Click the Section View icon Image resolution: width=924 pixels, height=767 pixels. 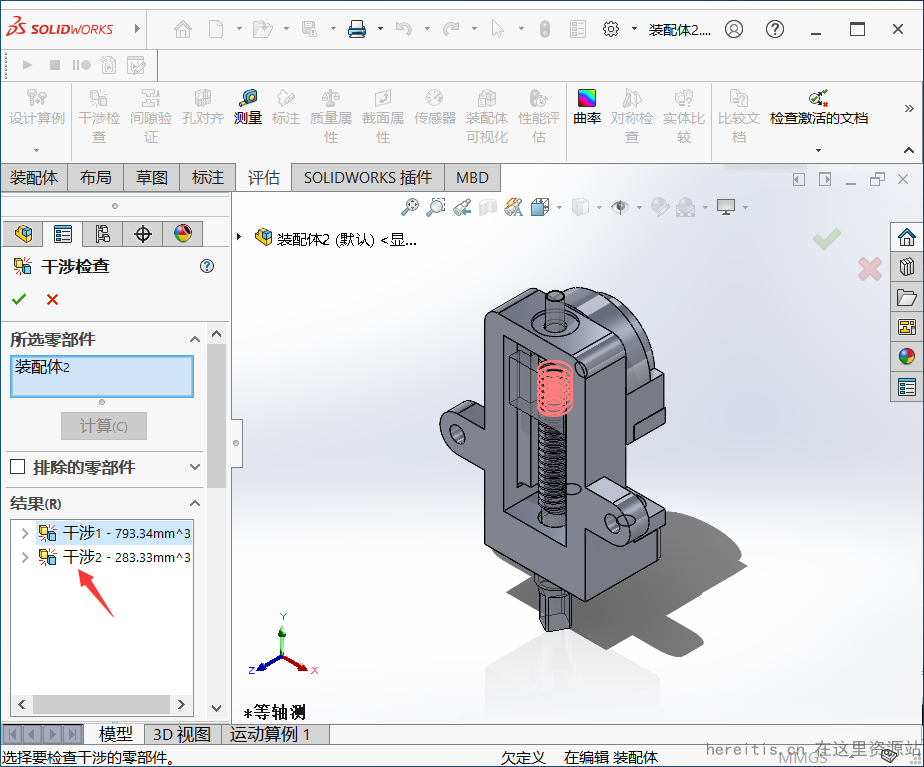tap(488, 207)
